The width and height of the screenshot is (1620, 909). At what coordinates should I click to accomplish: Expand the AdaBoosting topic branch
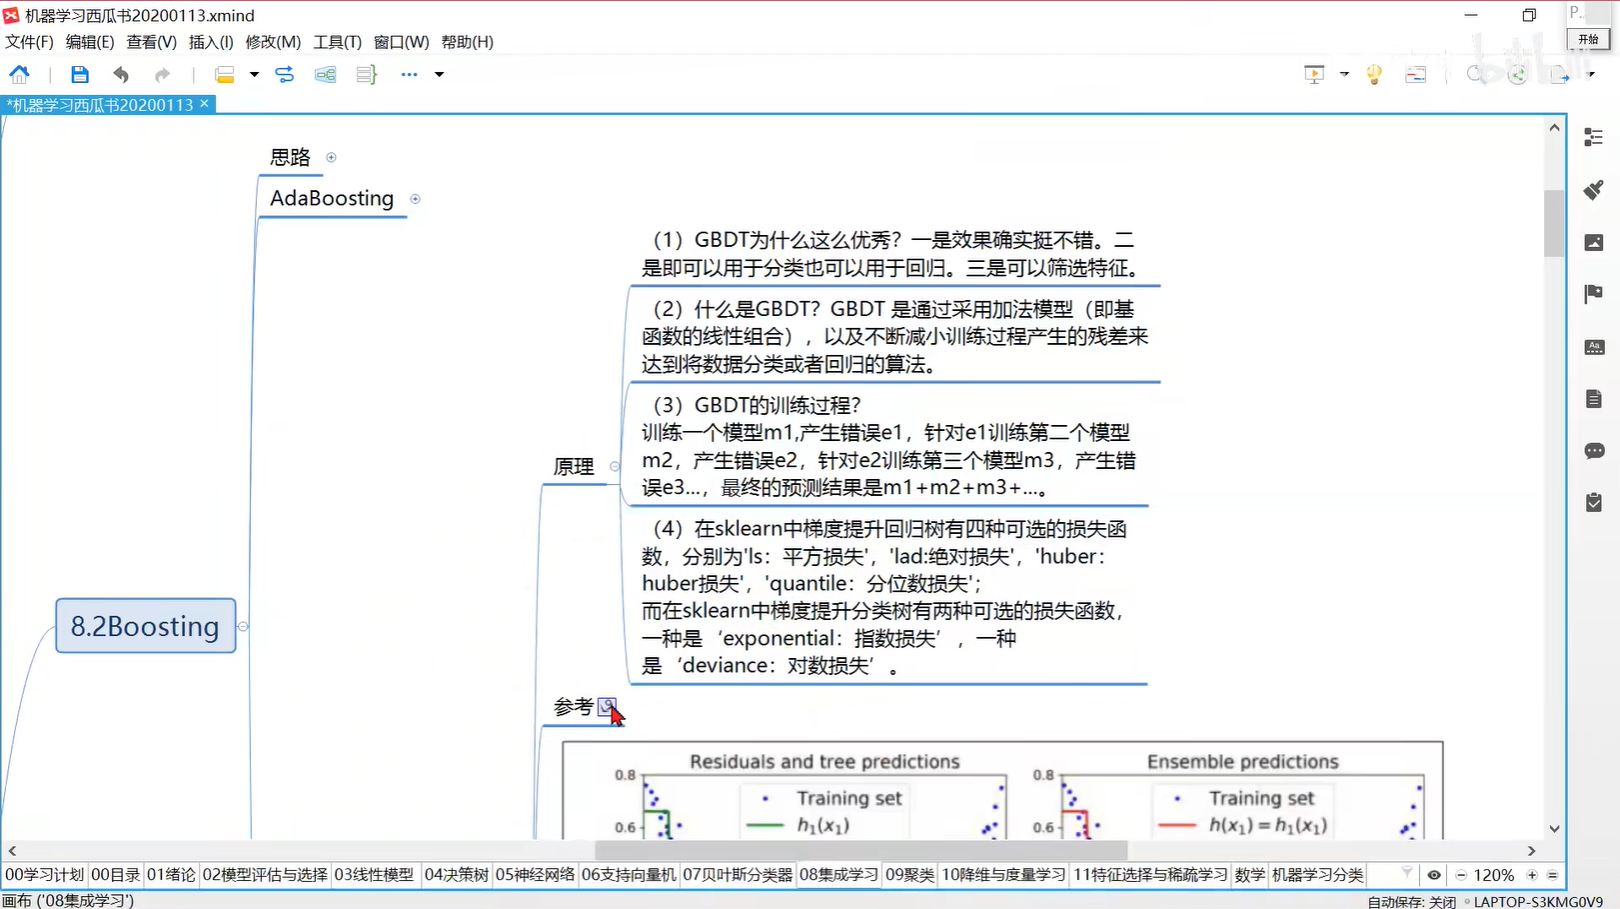point(415,199)
